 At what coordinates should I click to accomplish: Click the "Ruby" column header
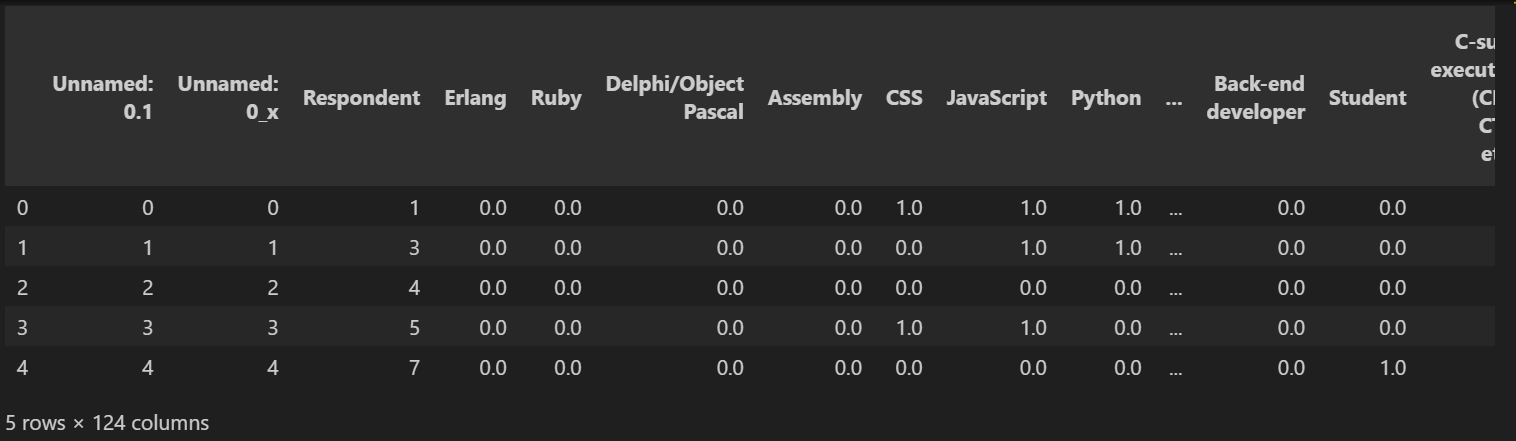tap(556, 98)
